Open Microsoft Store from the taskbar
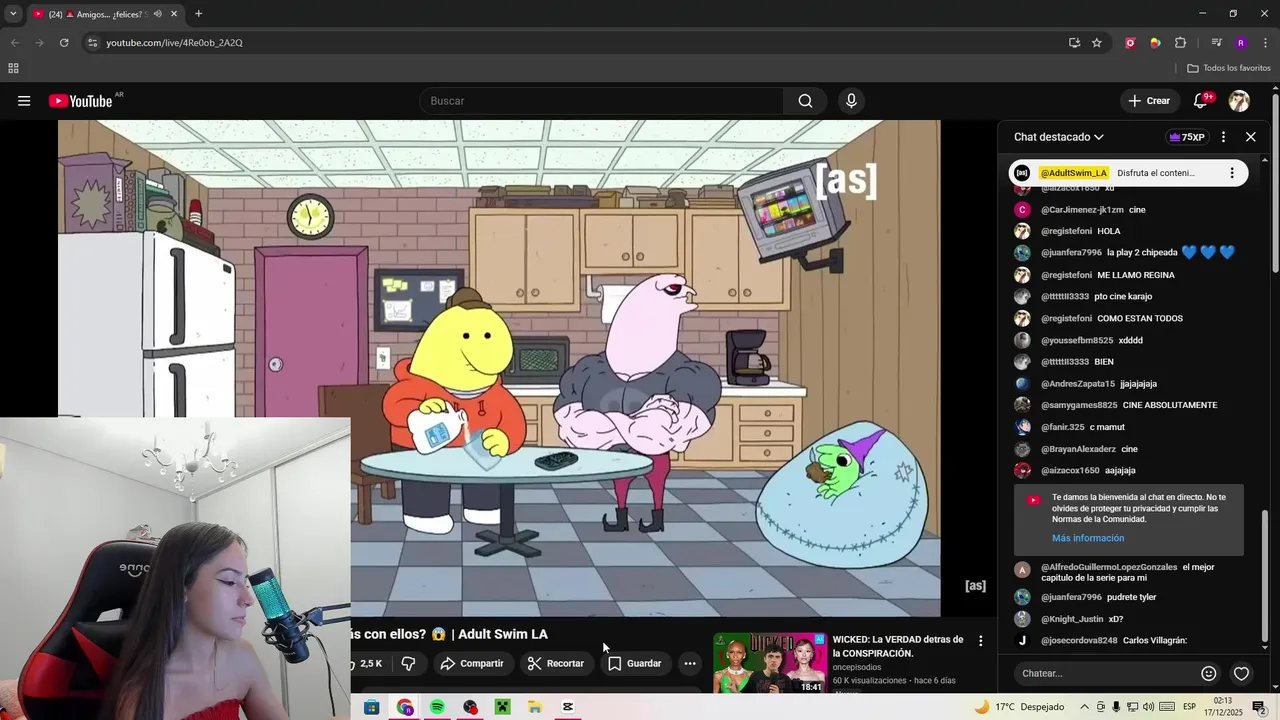 coord(372,707)
